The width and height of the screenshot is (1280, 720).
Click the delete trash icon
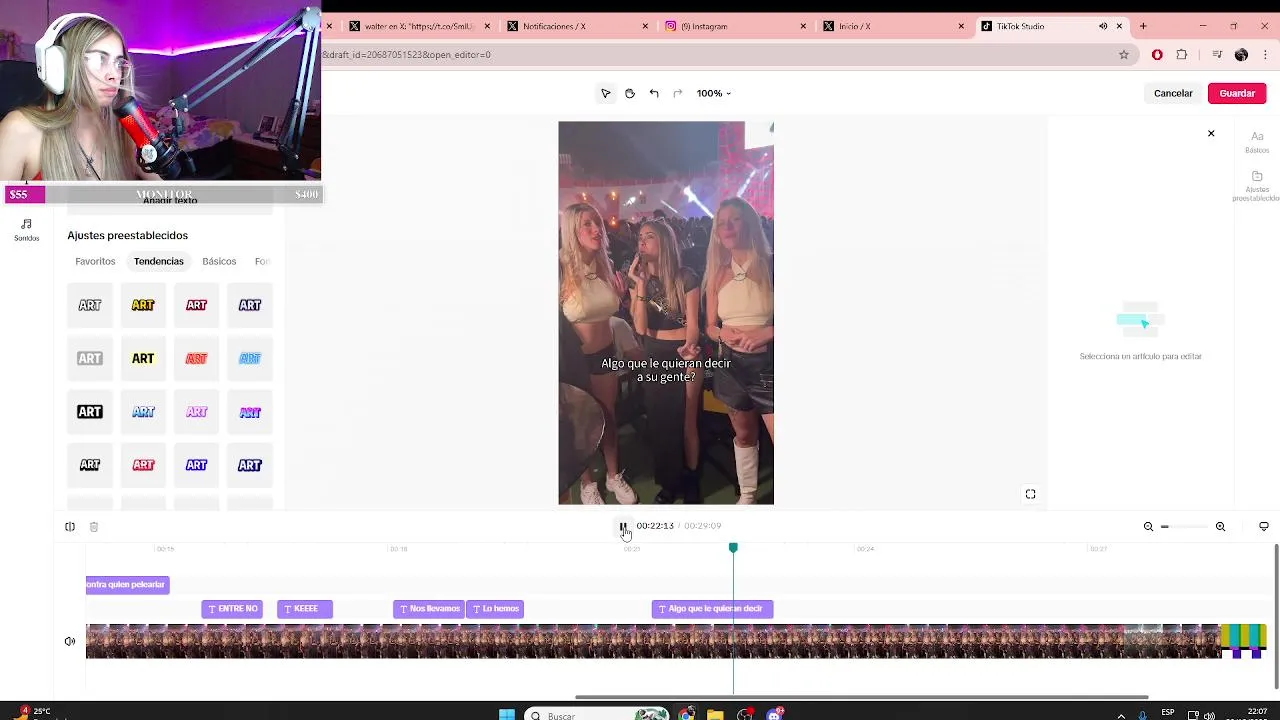coord(94,527)
